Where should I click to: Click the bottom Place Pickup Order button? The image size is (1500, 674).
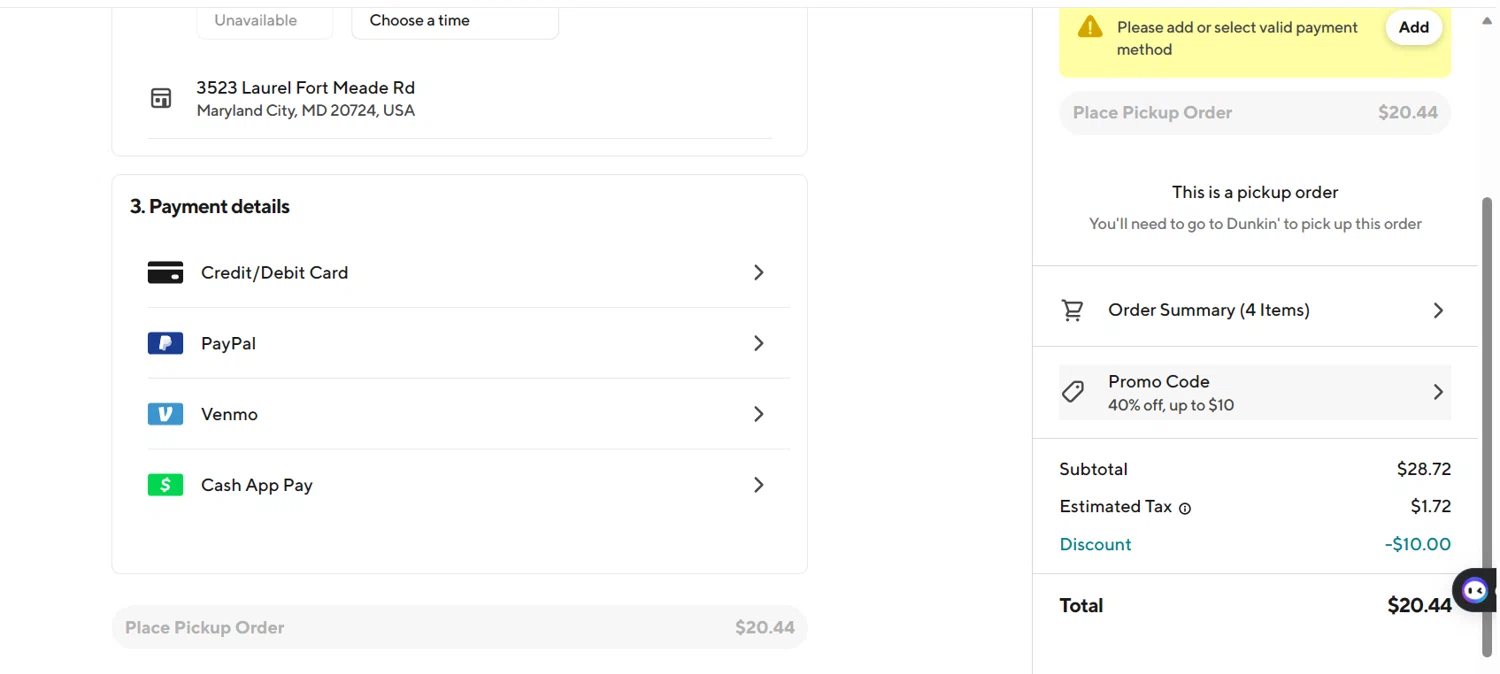459,628
